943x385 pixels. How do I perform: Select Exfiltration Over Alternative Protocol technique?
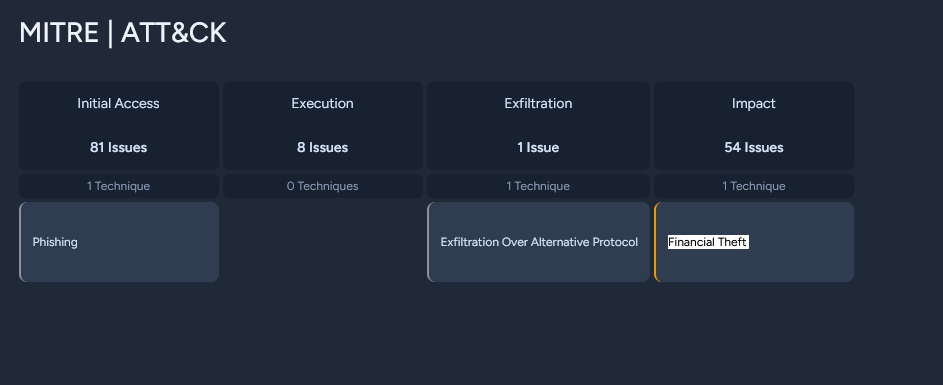coord(538,242)
